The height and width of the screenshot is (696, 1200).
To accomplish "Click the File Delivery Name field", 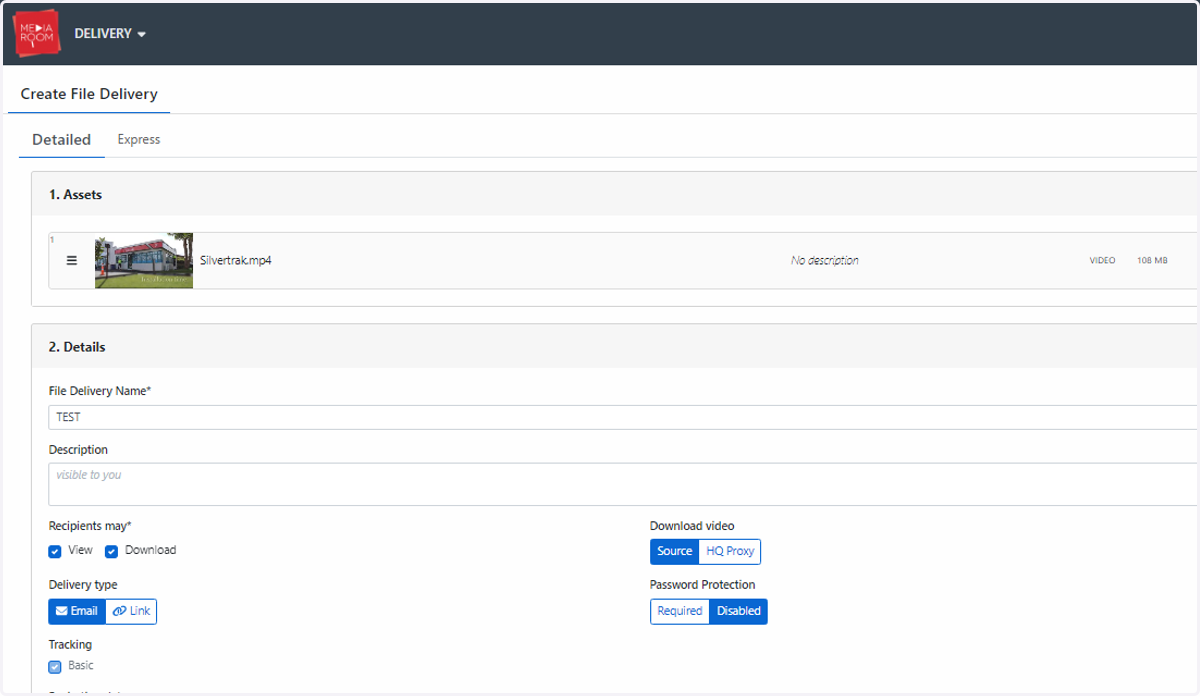I will click(624, 417).
